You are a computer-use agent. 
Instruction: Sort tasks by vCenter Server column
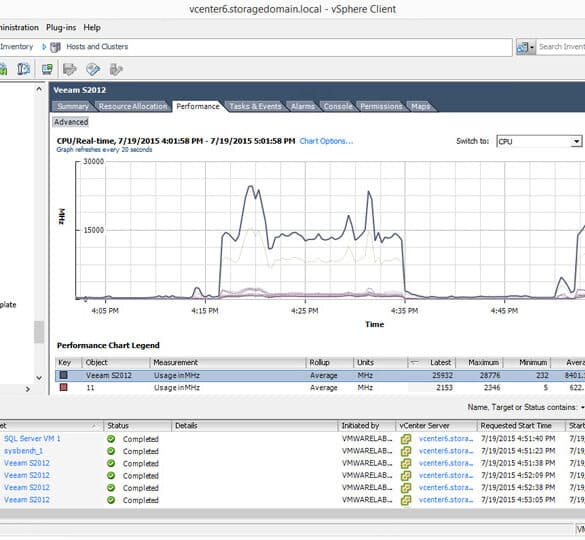tap(436, 426)
